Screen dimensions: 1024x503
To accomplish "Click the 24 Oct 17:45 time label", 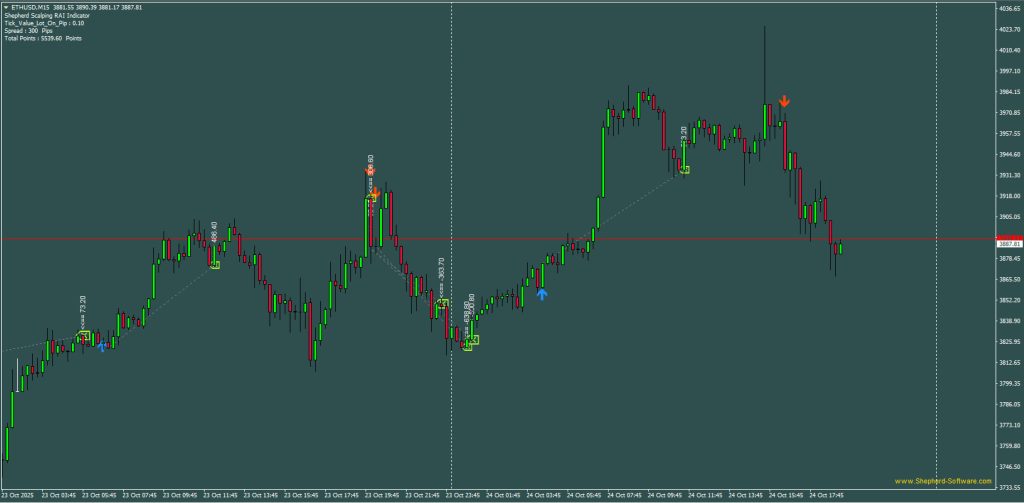I will click(x=829, y=495).
